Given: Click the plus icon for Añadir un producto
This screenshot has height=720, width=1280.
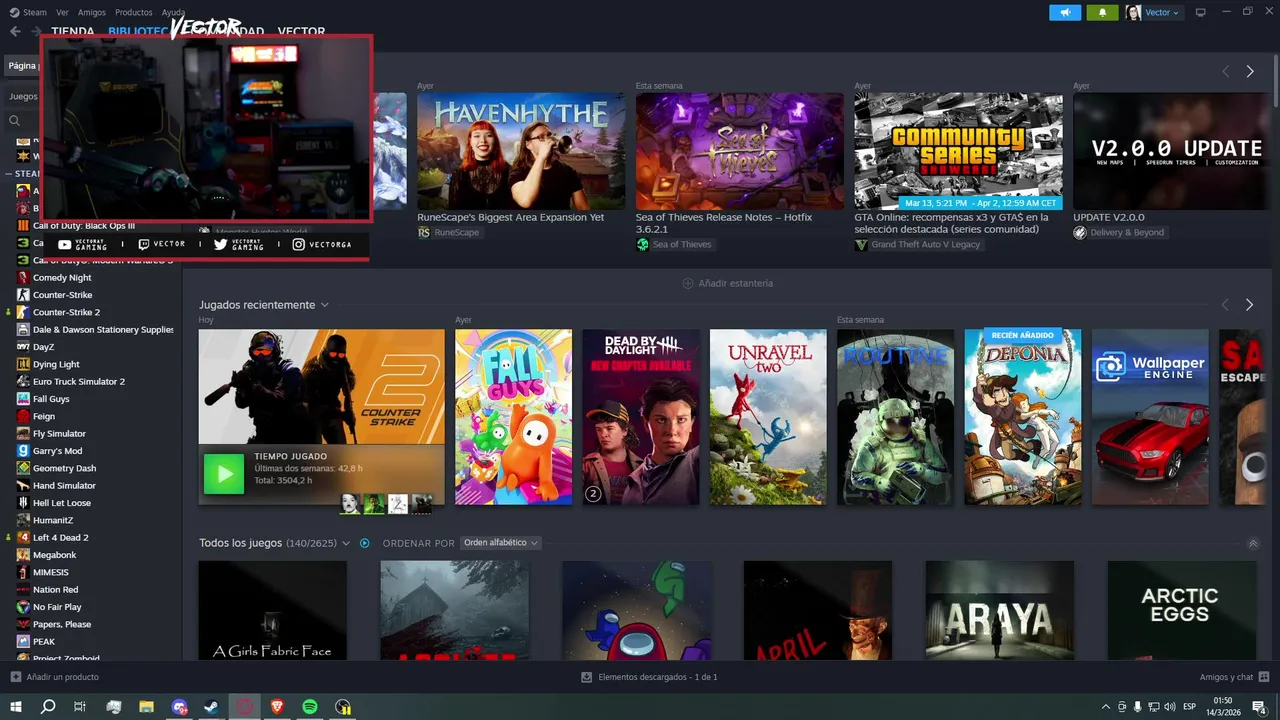Looking at the screenshot, I should coord(15,677).
